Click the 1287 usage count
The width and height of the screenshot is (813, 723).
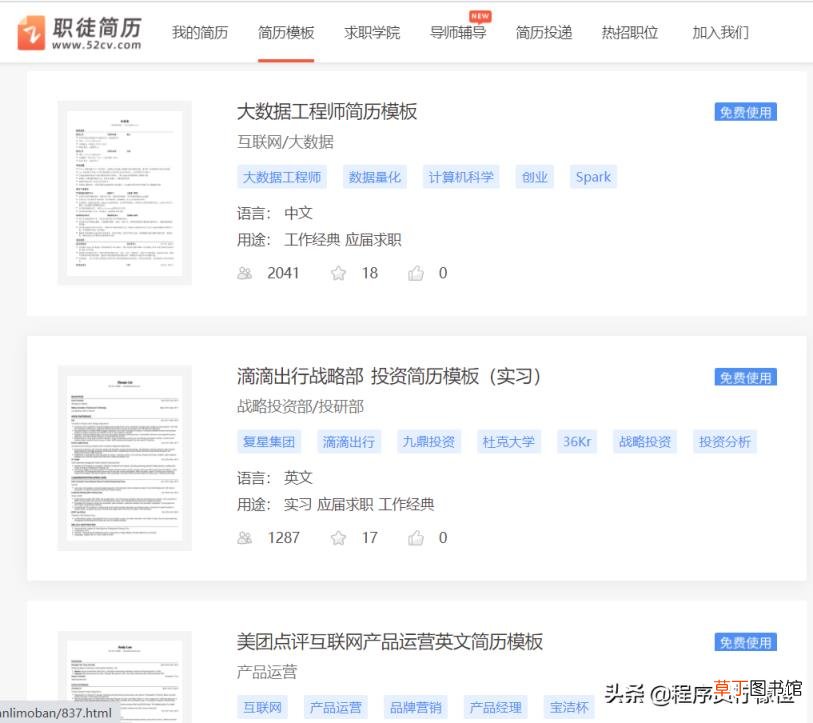[284, 538]
